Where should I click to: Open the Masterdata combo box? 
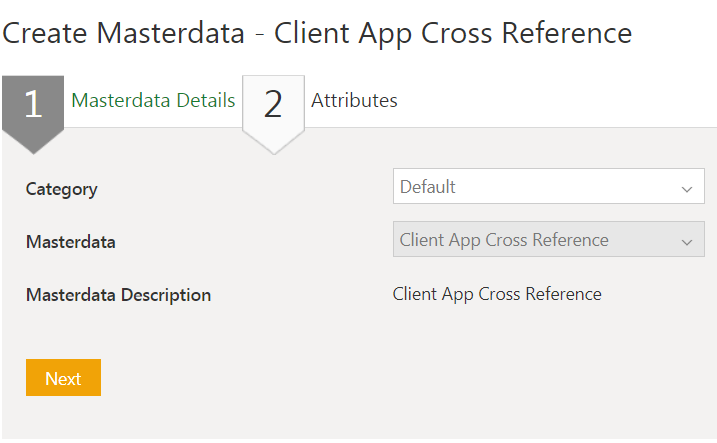coord(548,240)
